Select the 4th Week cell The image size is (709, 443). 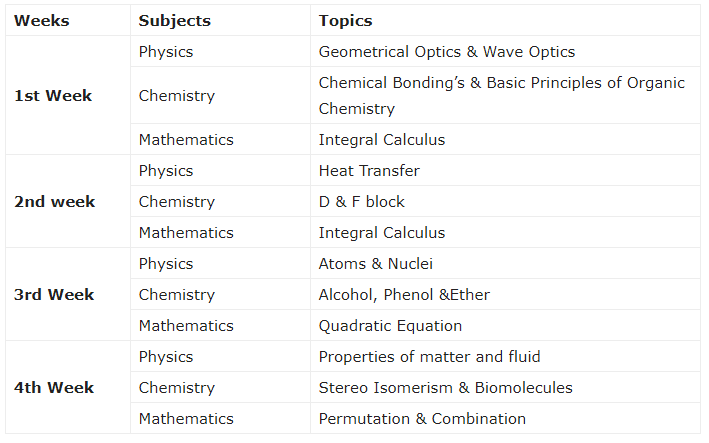54,388
